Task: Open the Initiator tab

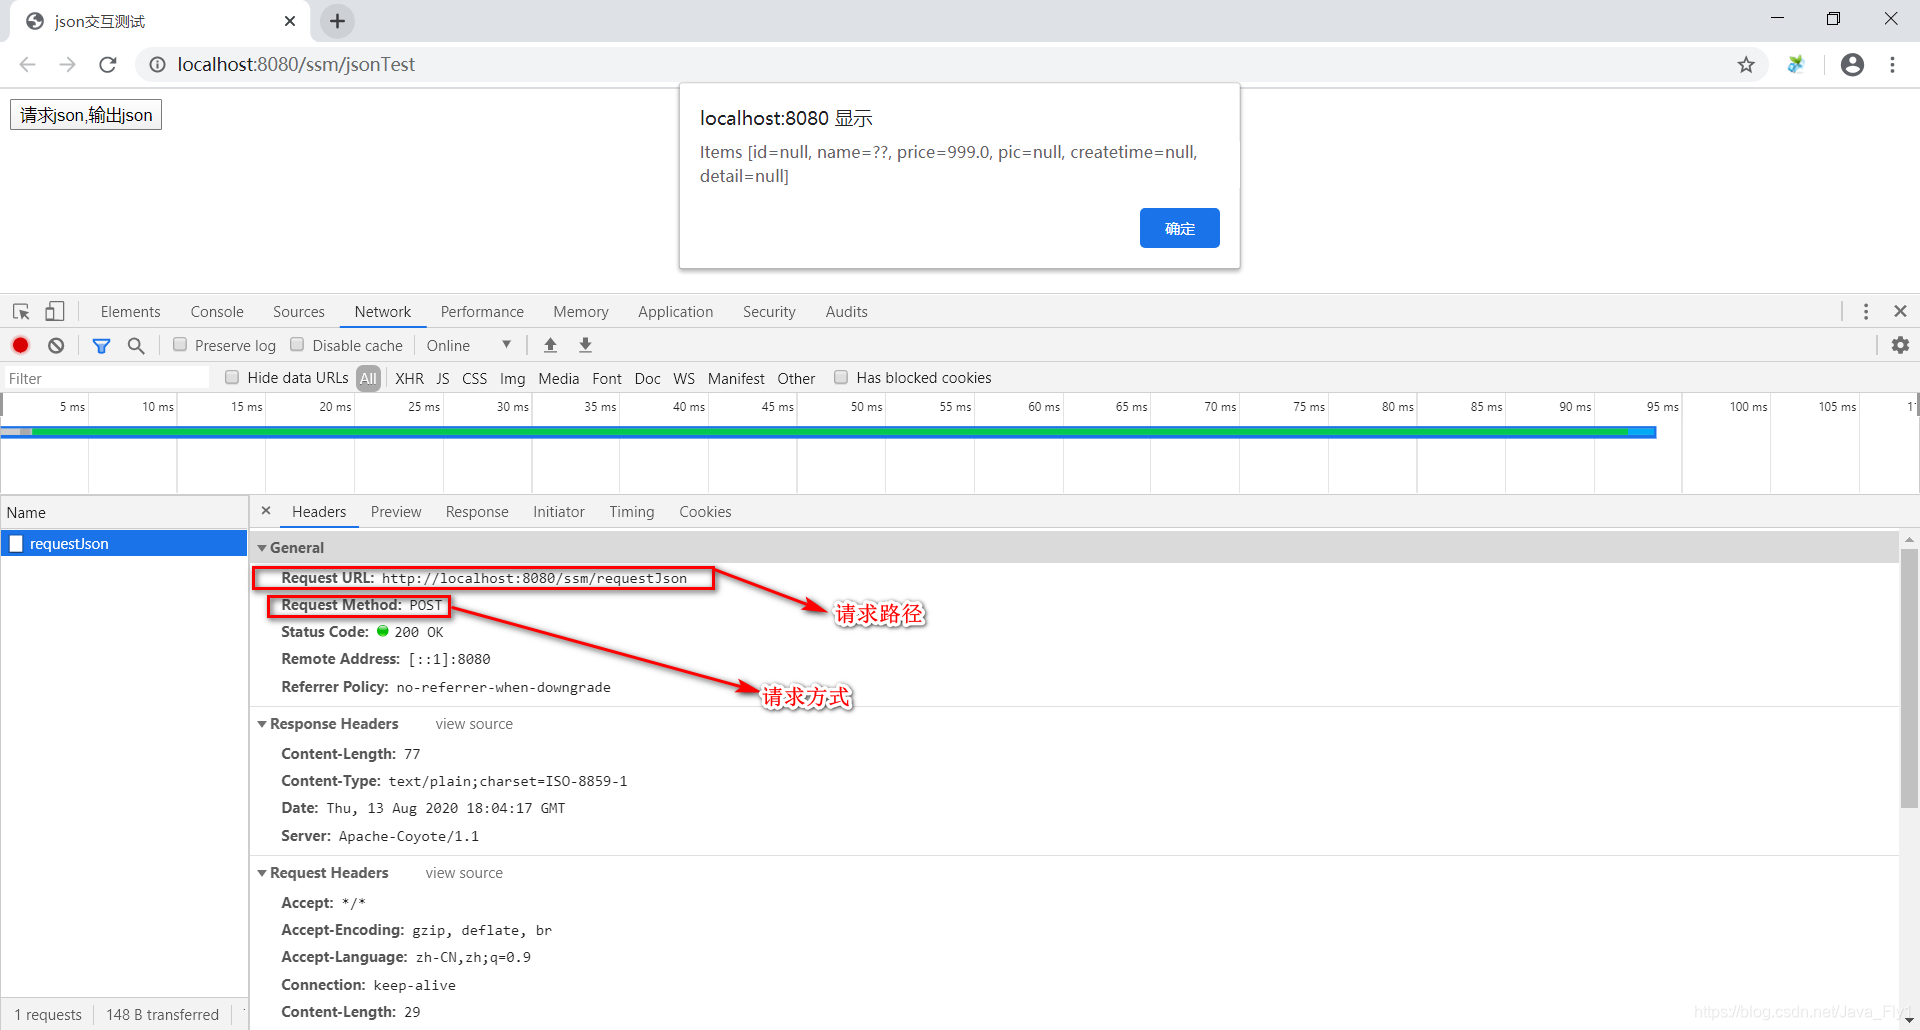Action: point(559,512)
